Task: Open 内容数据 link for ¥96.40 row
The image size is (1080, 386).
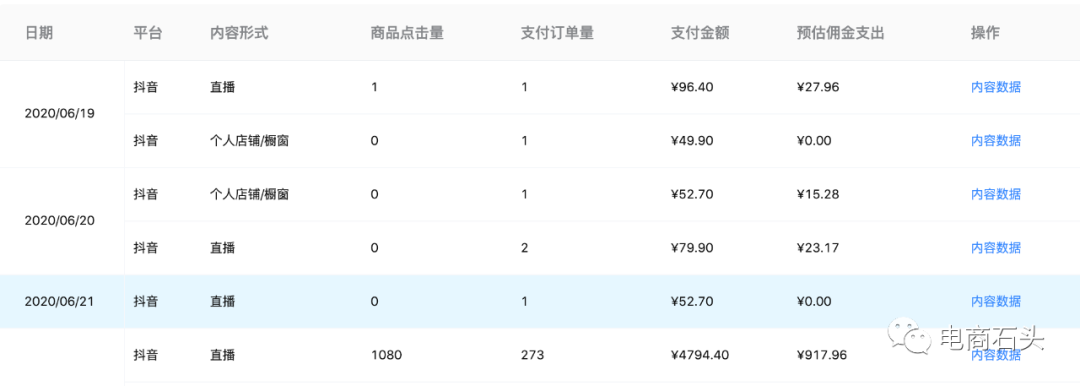Action: [996, 87]
